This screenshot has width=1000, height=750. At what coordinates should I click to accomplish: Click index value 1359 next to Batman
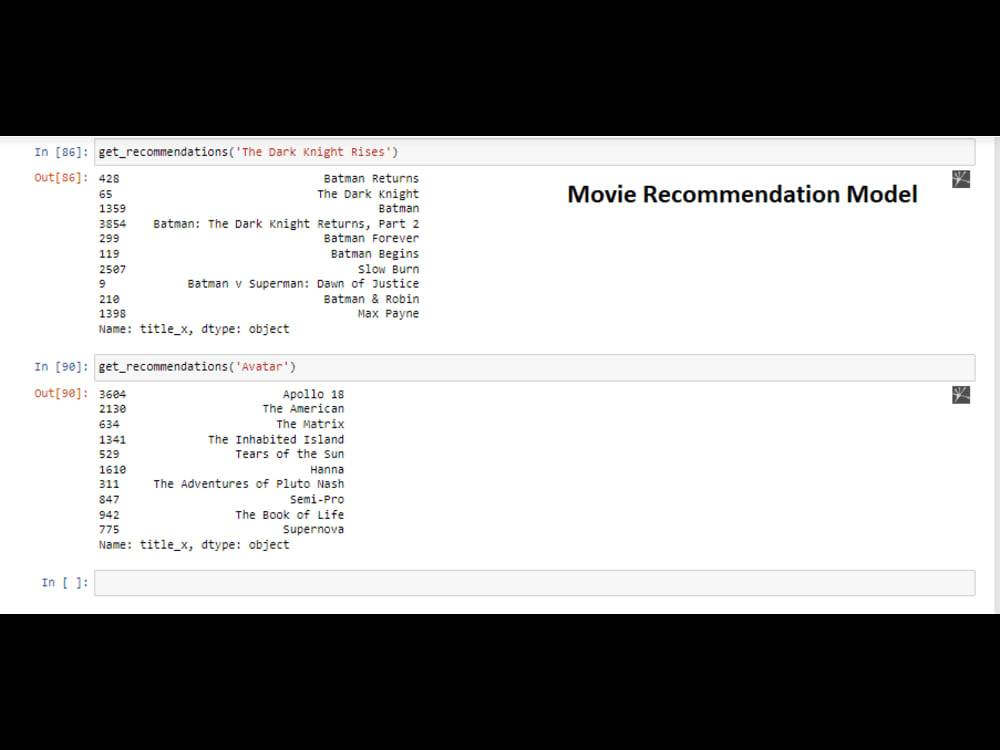112,209
